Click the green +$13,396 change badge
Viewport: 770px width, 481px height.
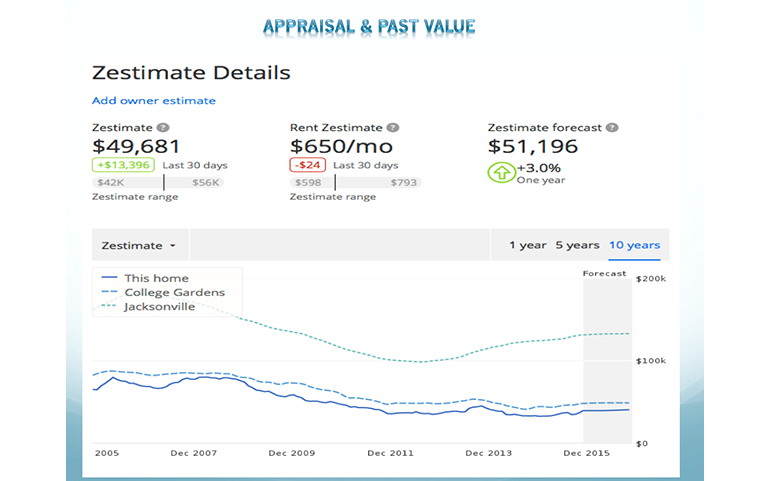click(x=121, y=165)
